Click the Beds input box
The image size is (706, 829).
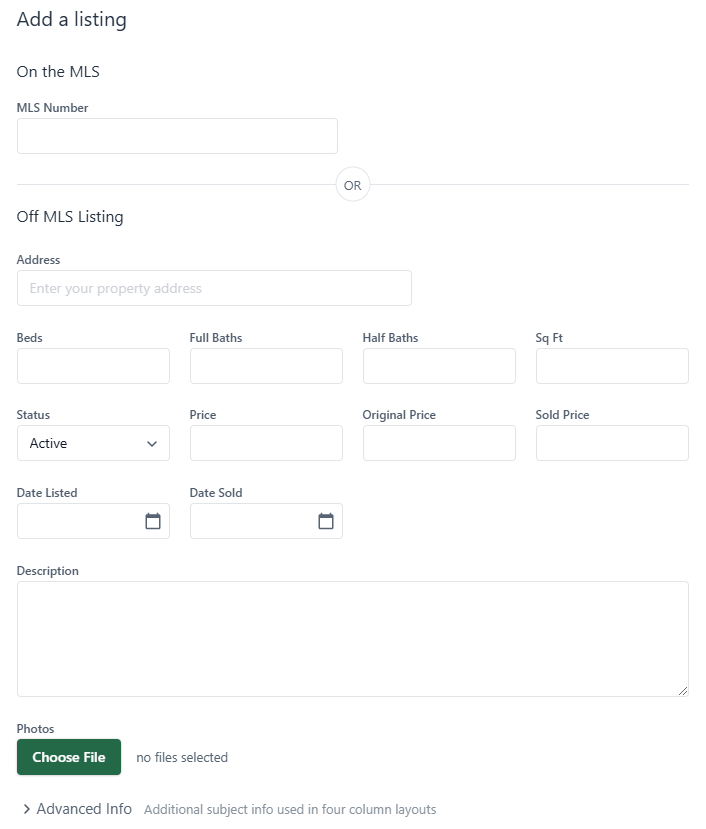[93, 366]
